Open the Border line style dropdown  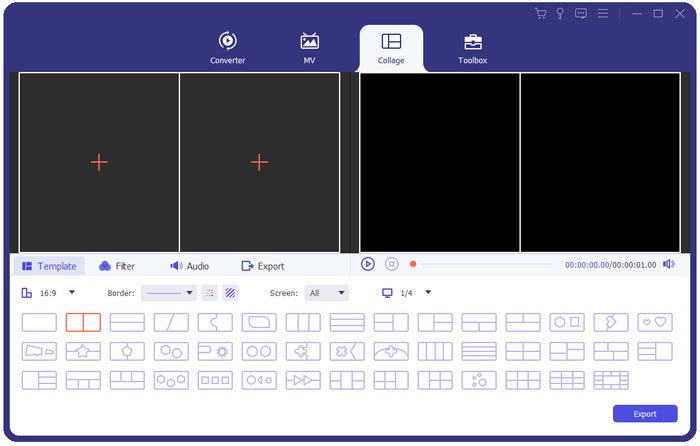pyautogui.click(x=169, y=293)
